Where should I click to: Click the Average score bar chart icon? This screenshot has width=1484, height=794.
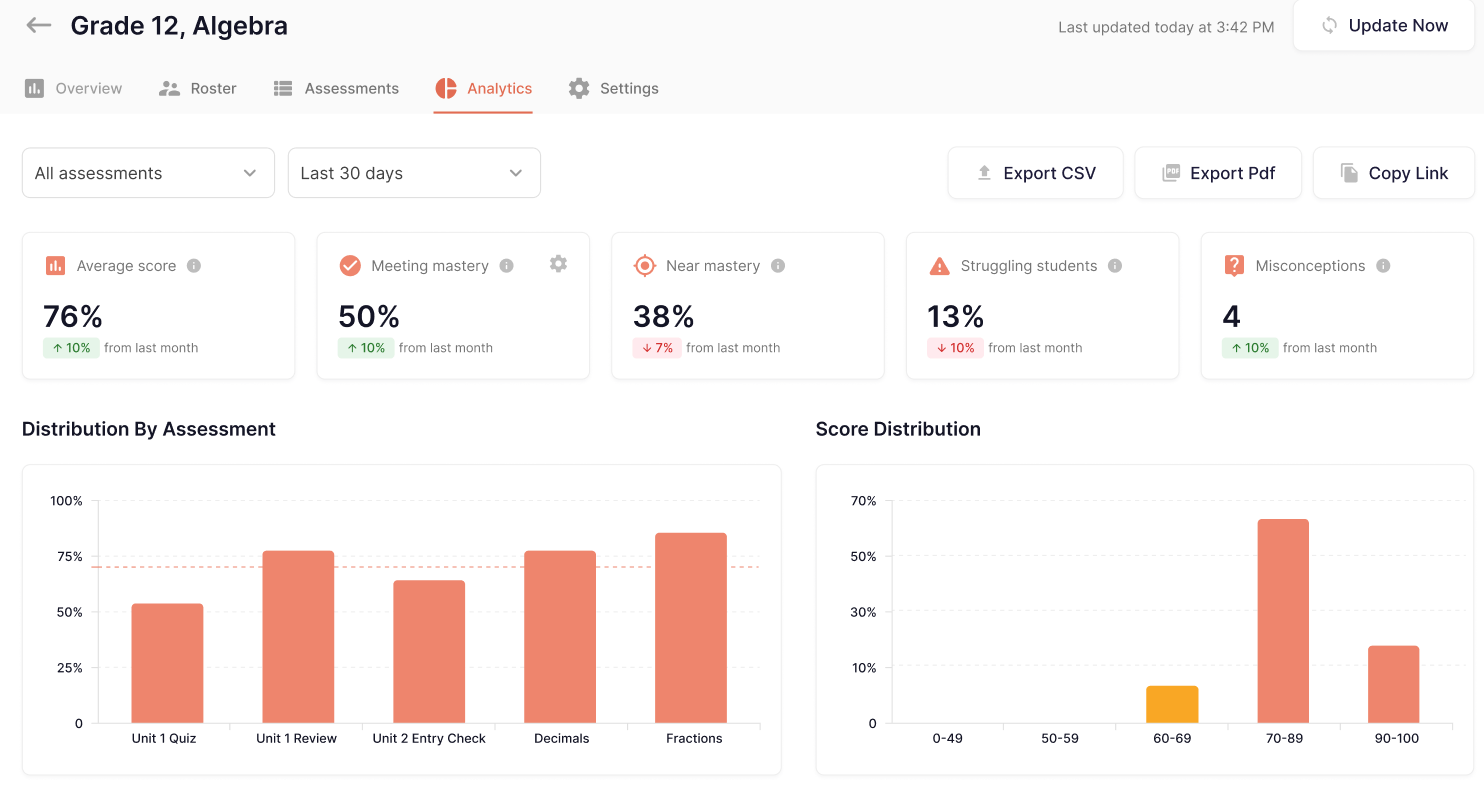54,265
